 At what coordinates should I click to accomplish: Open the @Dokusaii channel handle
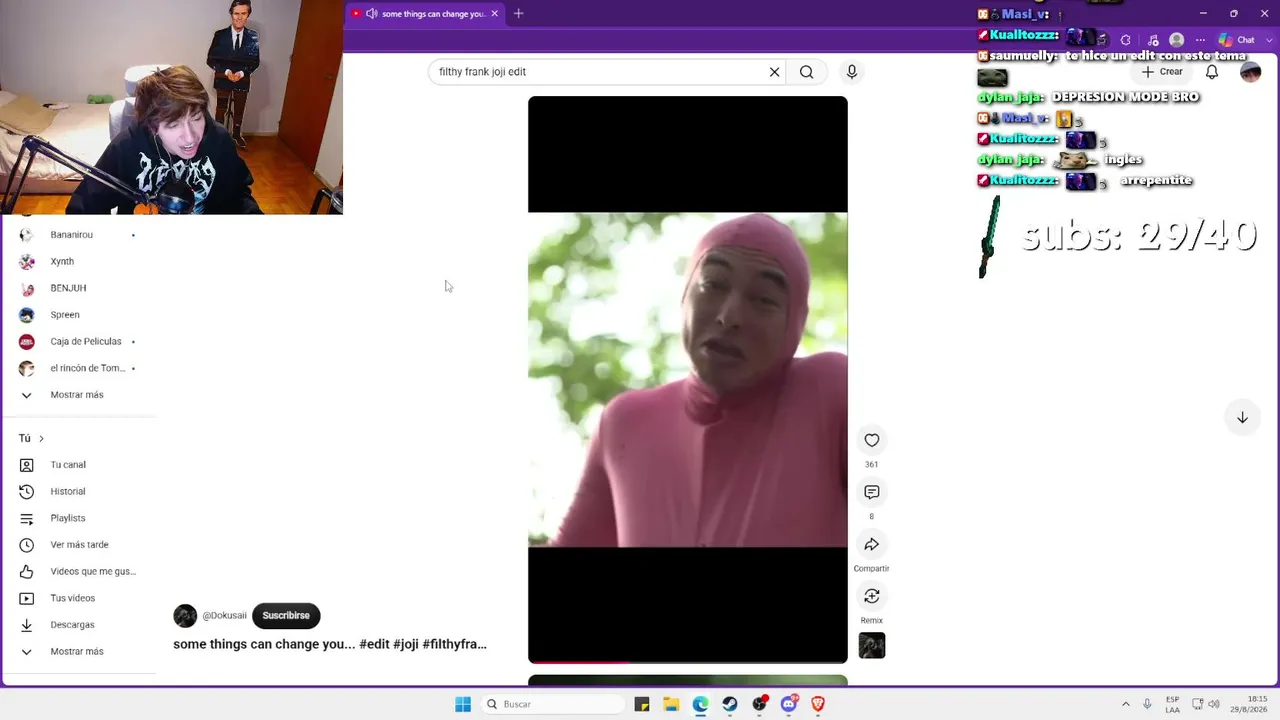pyautogui.click(x=224, y=616)
